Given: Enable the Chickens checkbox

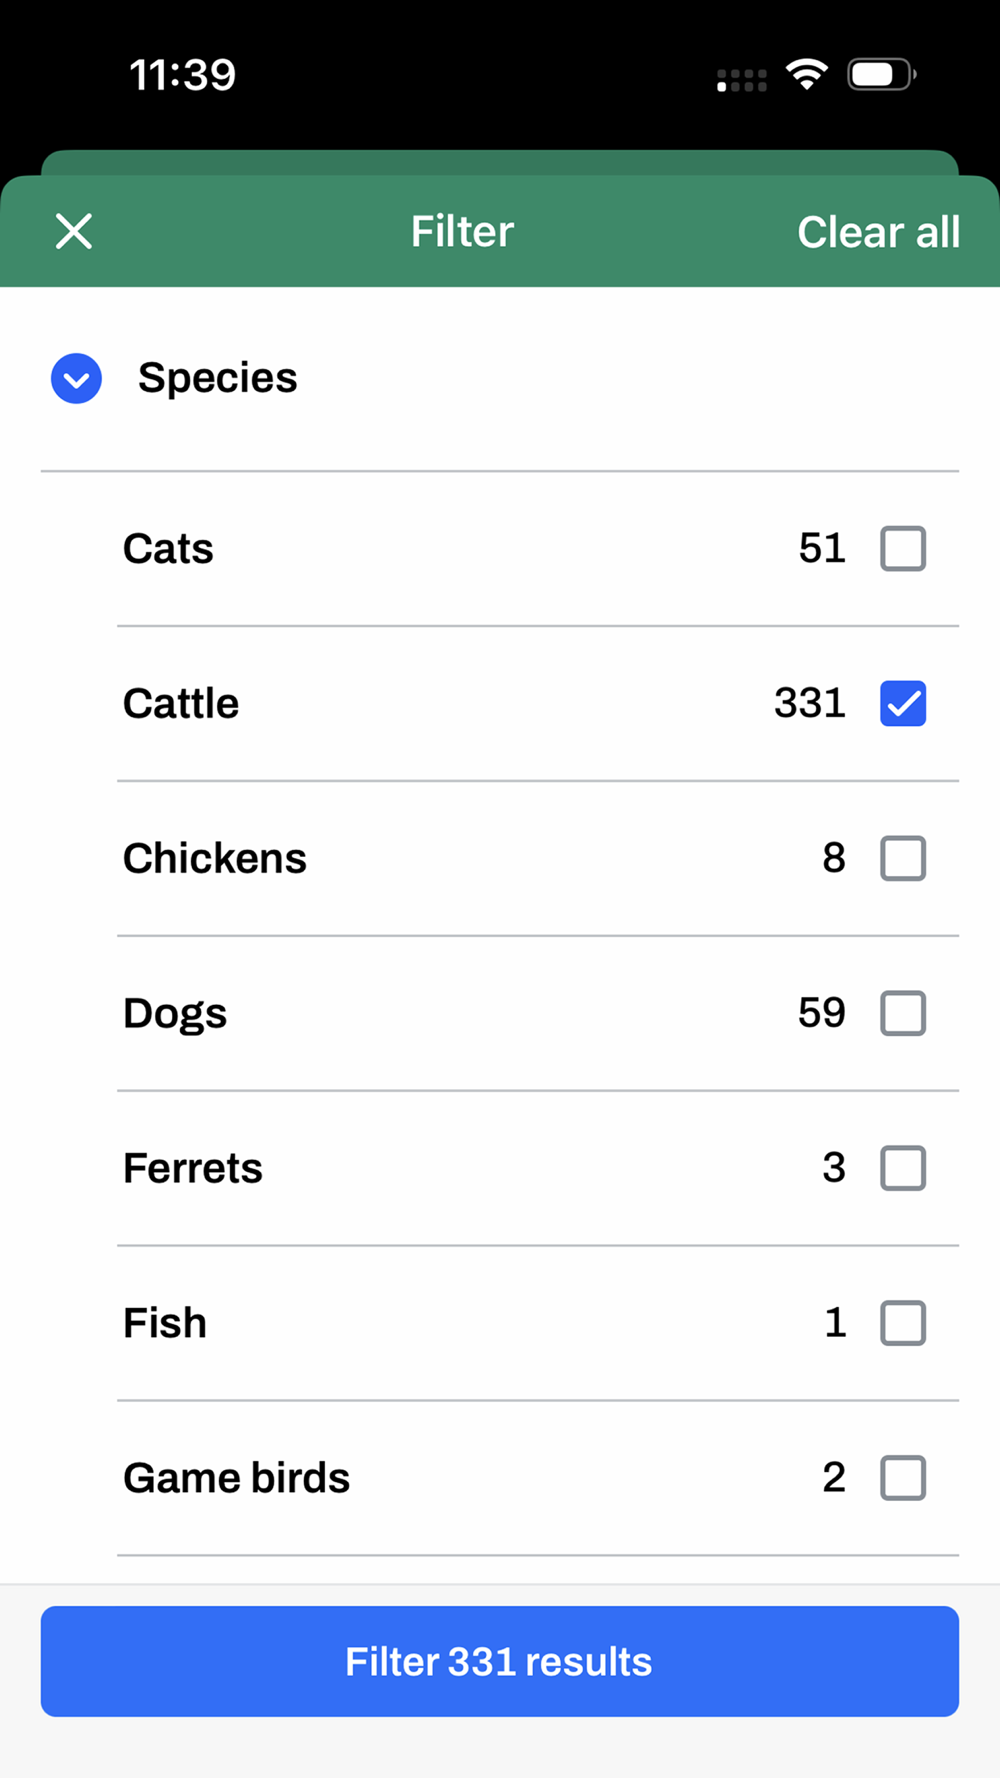Looking at the screenshot, I should point(902,858).
